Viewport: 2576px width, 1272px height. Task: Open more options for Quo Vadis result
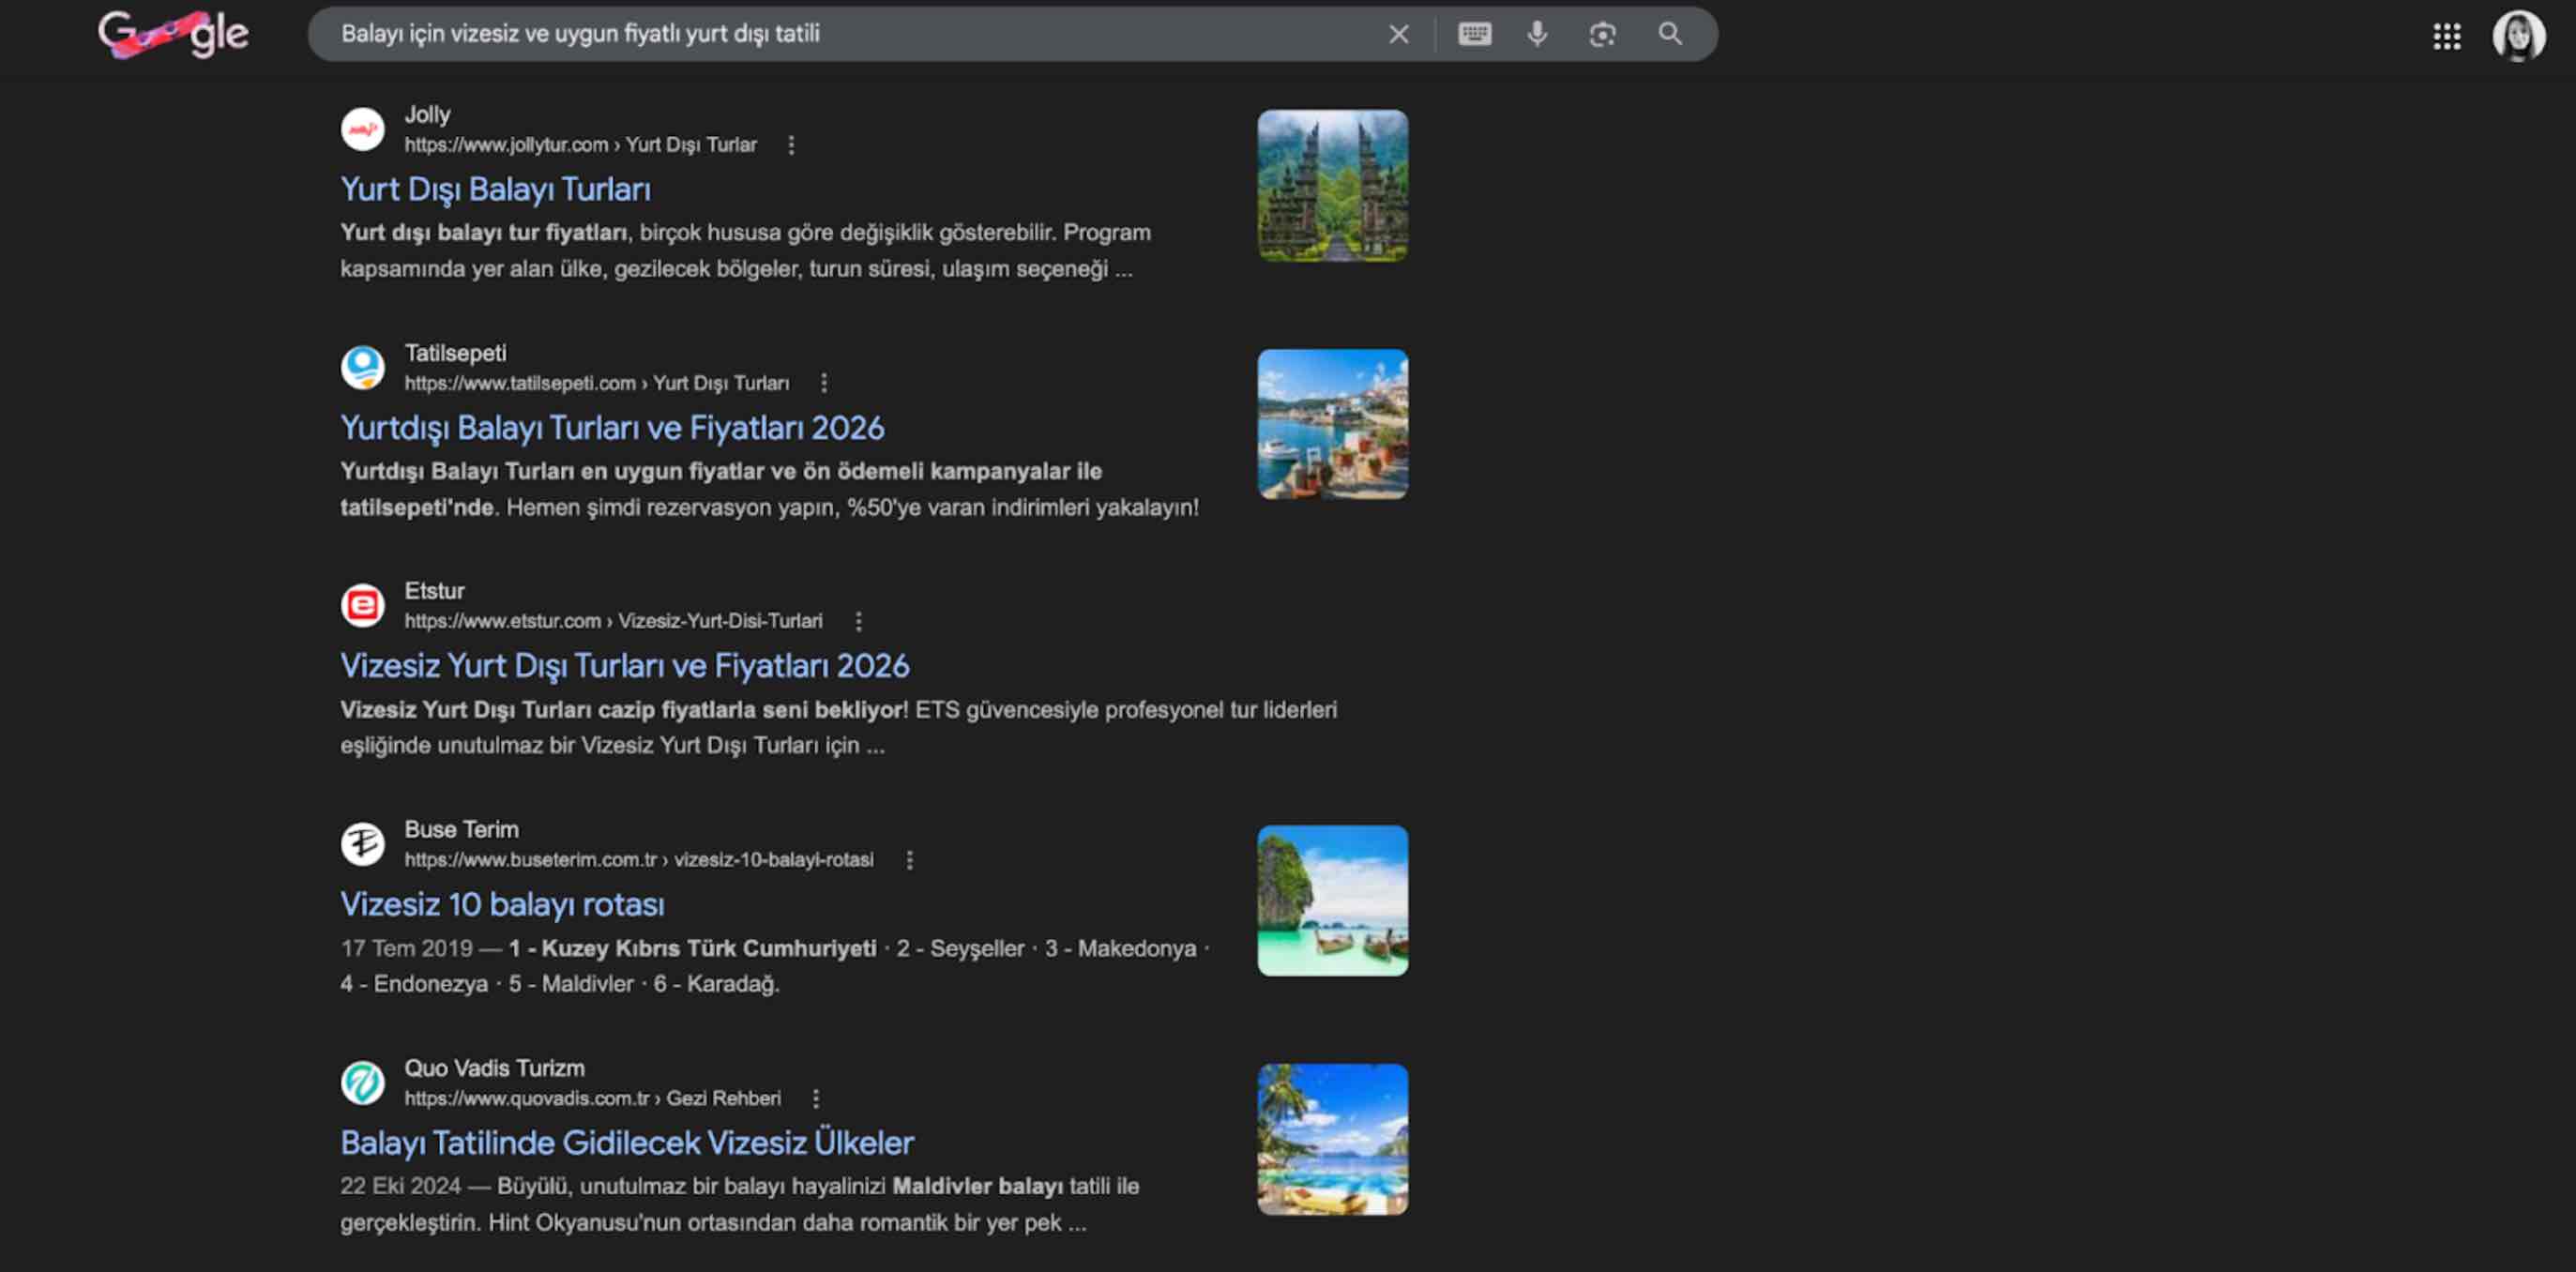816,1098
